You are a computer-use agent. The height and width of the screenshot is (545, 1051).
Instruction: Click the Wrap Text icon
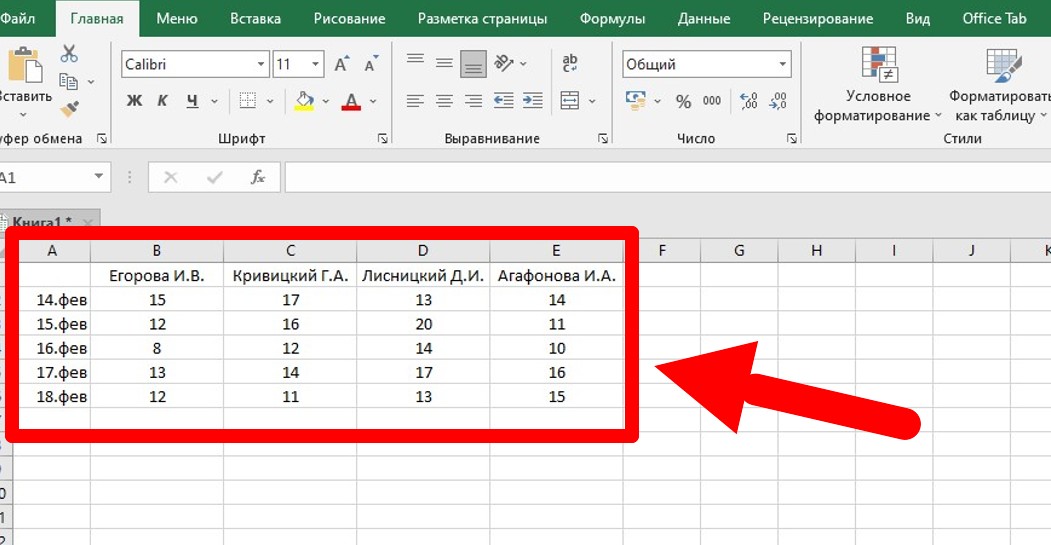point(570,64)
